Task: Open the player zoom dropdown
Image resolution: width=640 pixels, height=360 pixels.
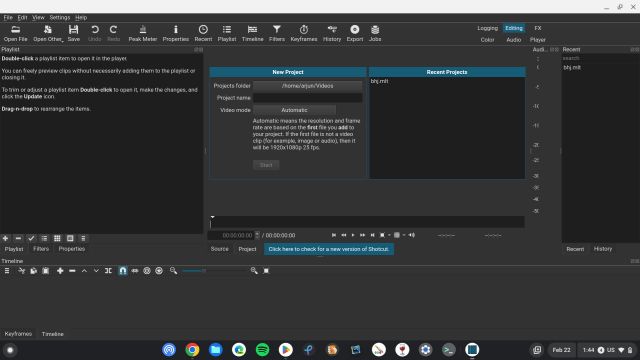Action: click(x=385, y=235)
